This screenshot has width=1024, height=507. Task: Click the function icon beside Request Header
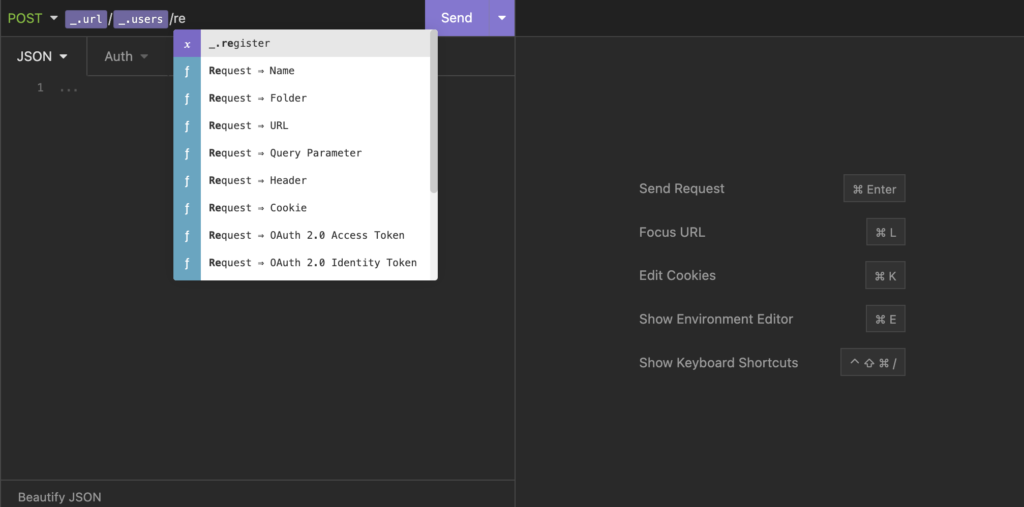[x=187, y=180]
